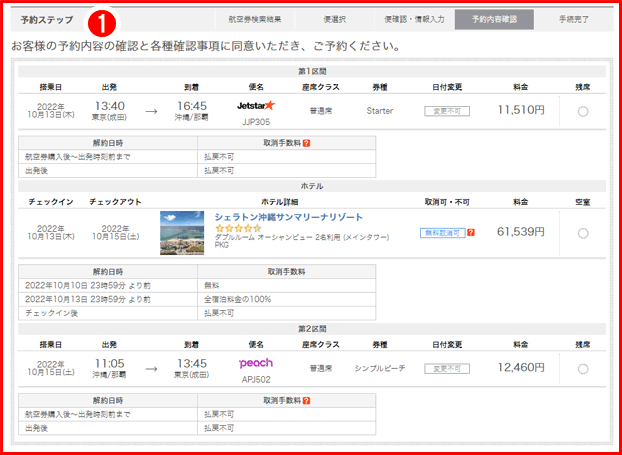The width and height of the screenshot is (622, 455).
Task: Click the ホテル section header
Action: point(312,186)
